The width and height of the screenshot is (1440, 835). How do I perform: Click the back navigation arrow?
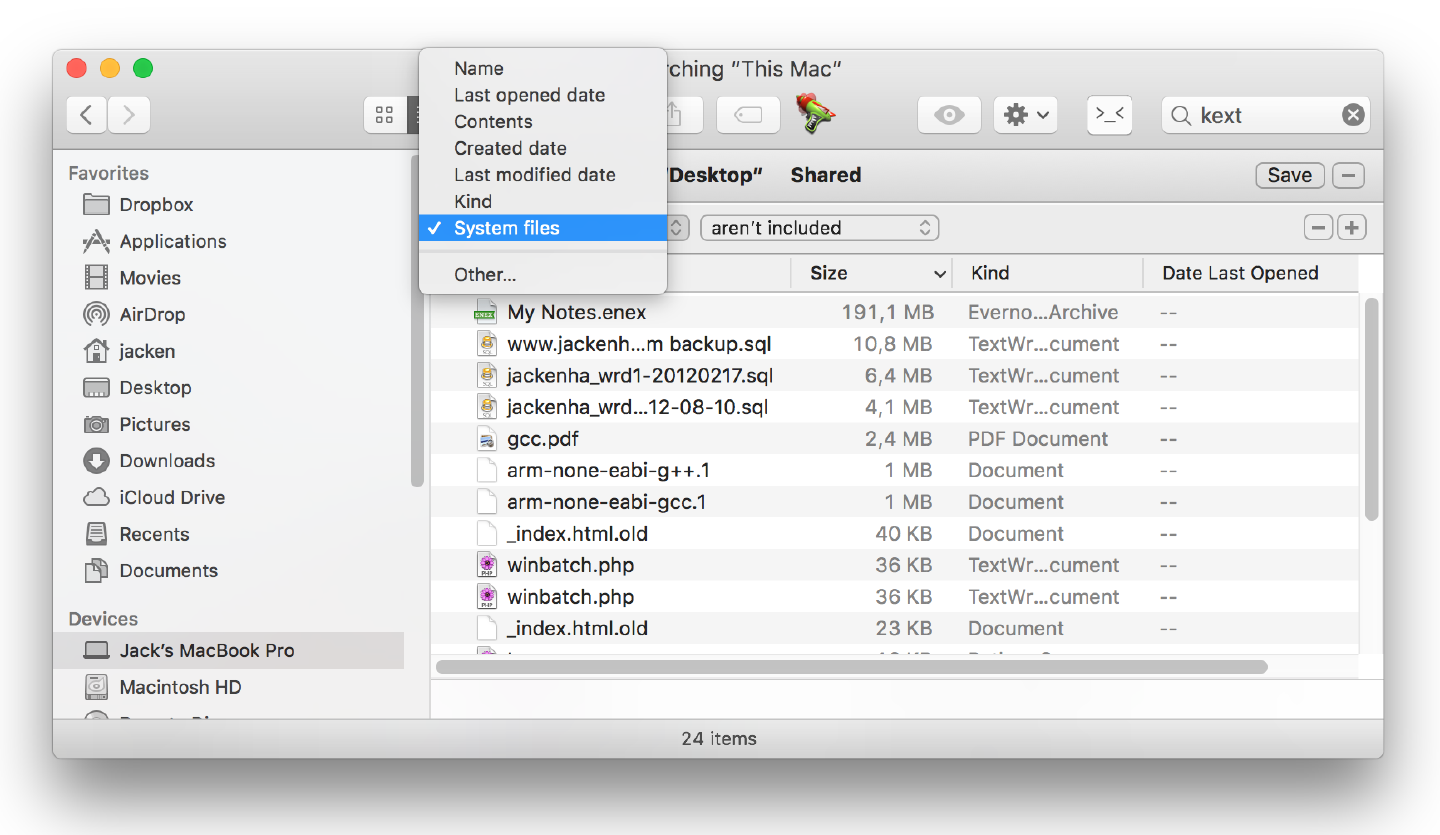click(87, 115)
